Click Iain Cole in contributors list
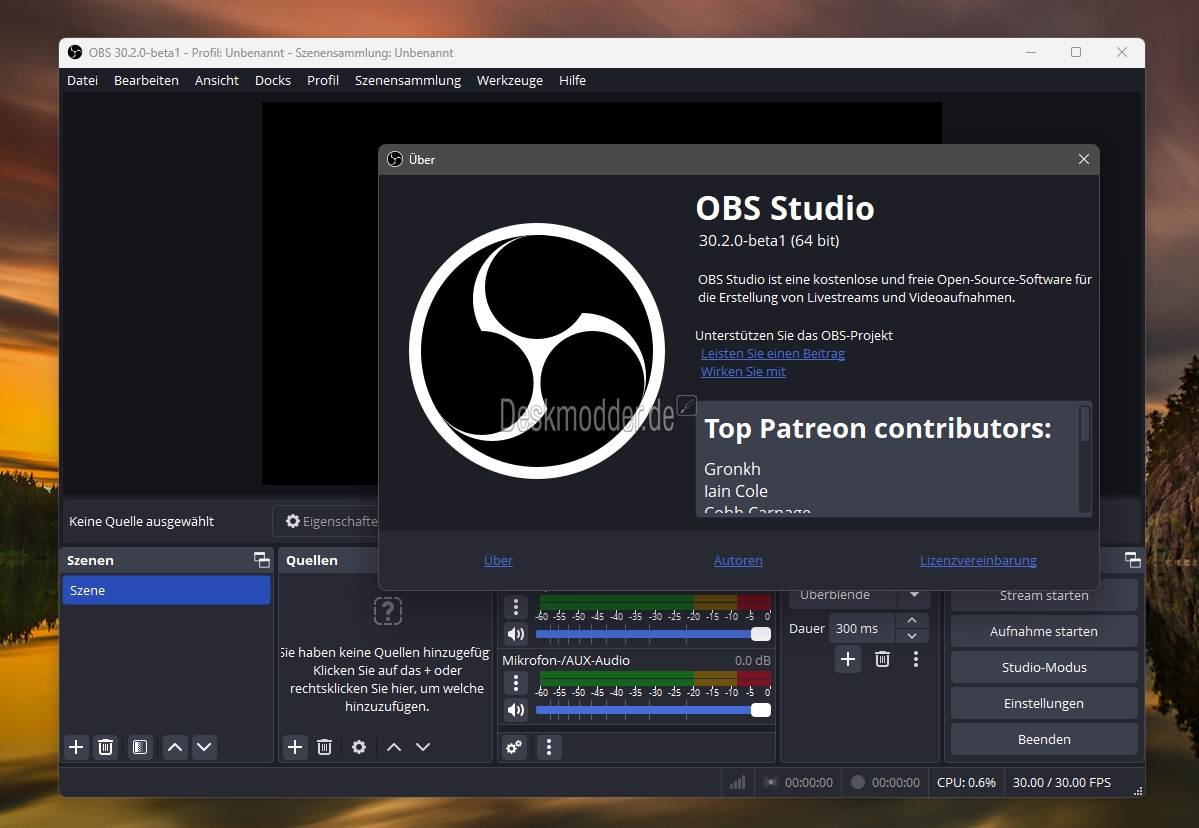The image size is (1199, 828). (736, 491)
